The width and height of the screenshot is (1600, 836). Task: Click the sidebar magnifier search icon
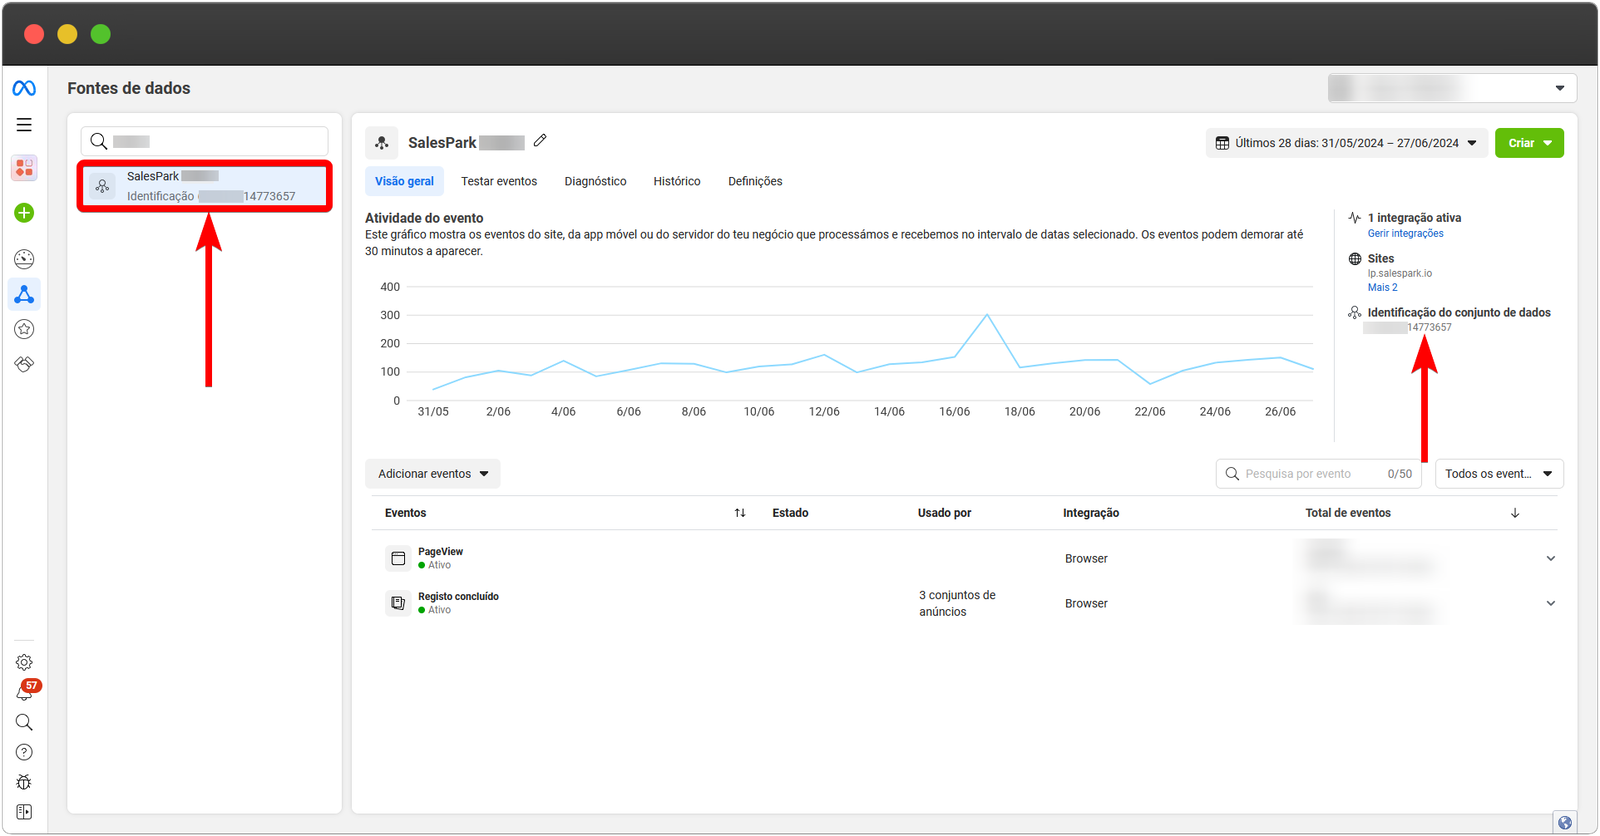[x=24, y=722]
